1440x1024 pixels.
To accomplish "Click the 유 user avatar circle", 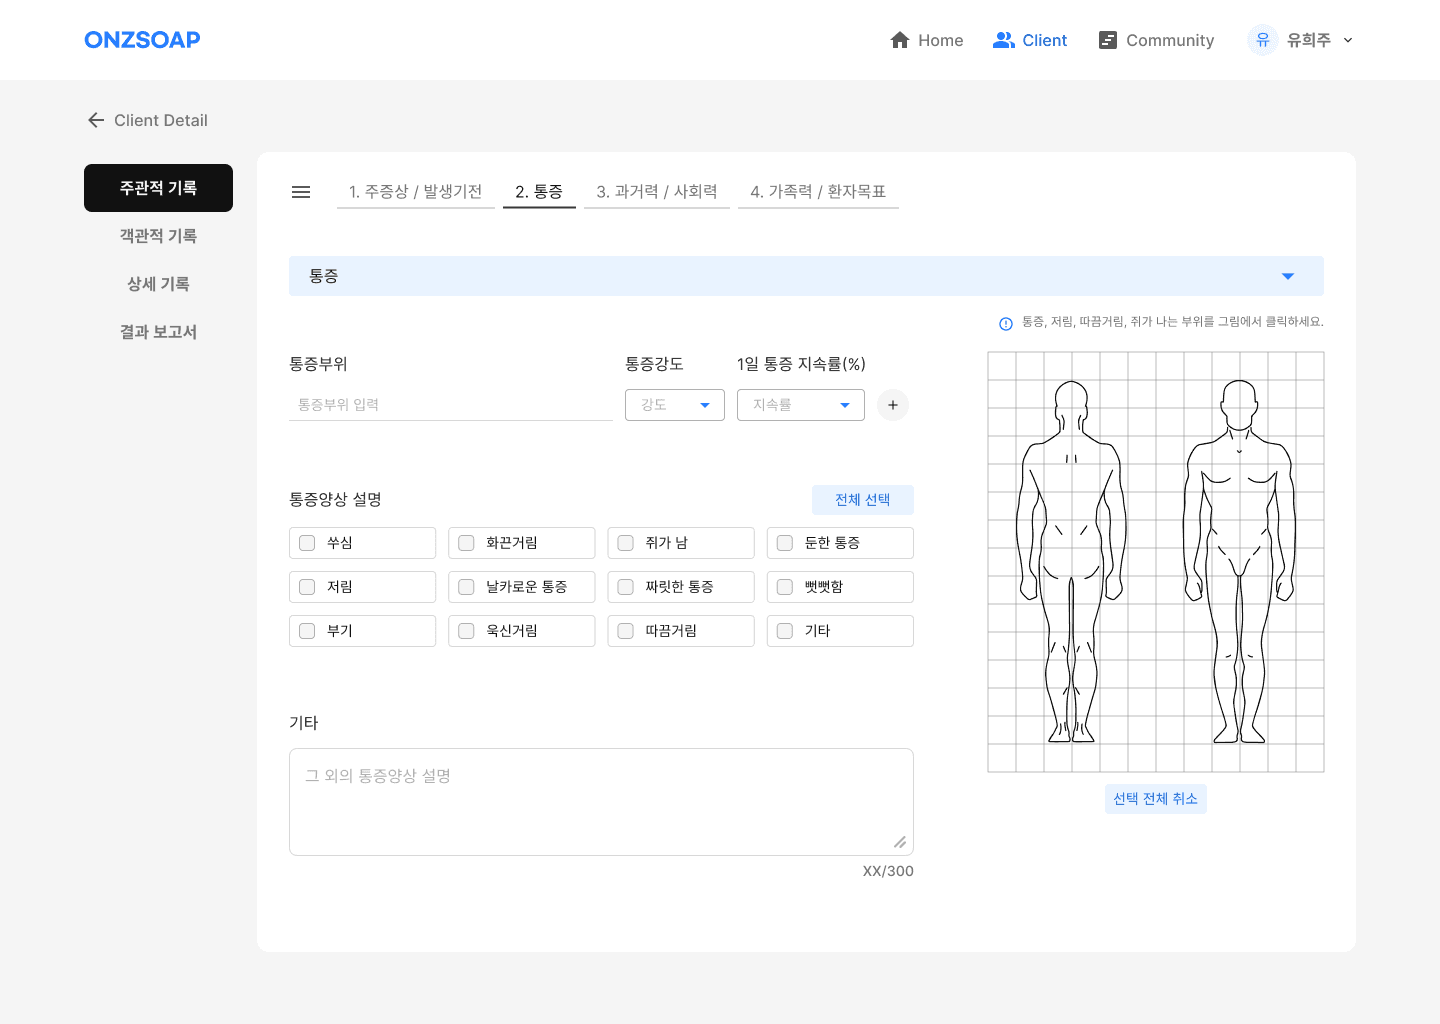I will [1263, 40].
